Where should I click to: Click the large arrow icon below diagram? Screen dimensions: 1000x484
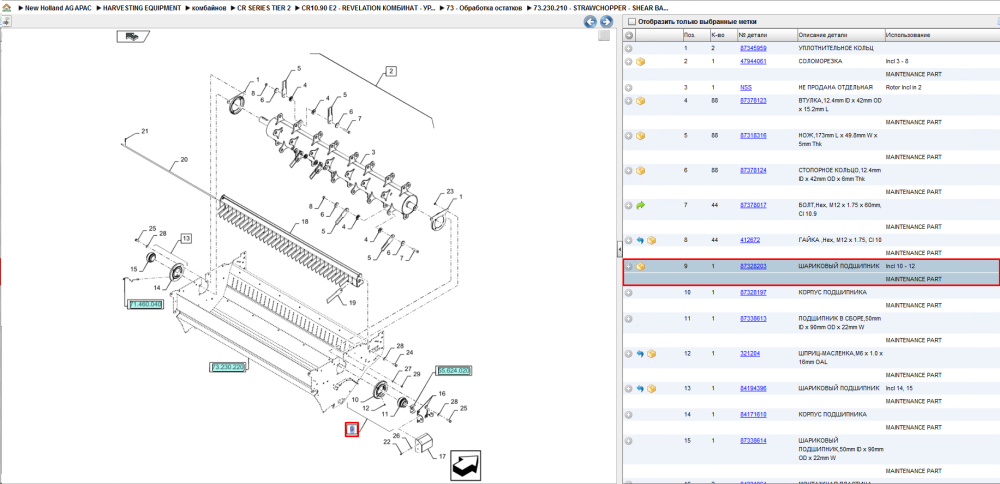coord(466,466)
